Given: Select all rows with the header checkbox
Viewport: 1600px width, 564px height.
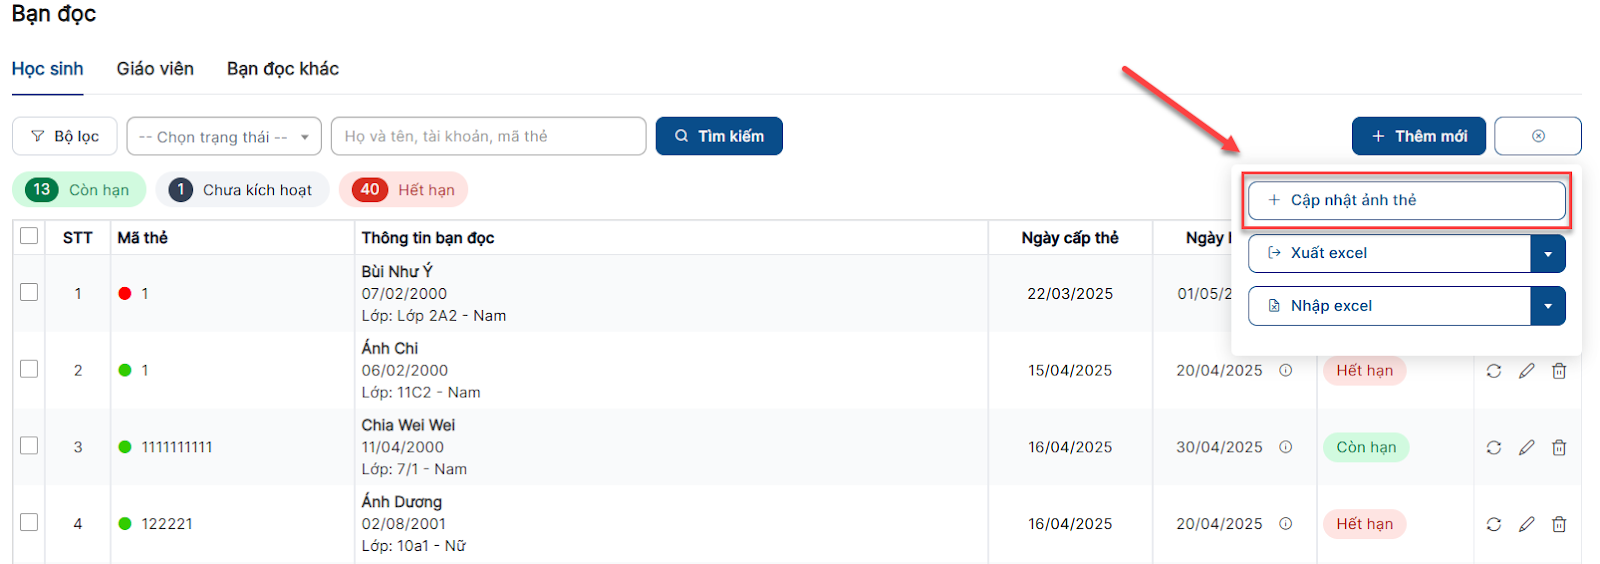Looking at the screenshot, I should (x=29, y=236).
